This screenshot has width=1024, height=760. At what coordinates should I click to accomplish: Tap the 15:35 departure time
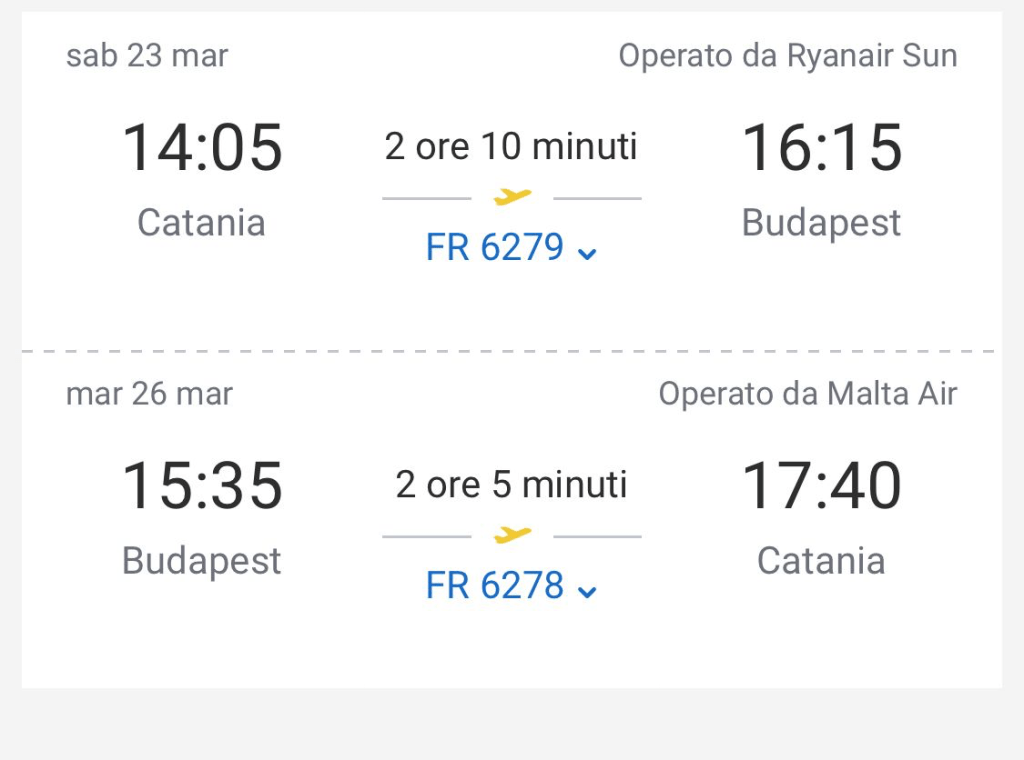click(x=202, y=486)
